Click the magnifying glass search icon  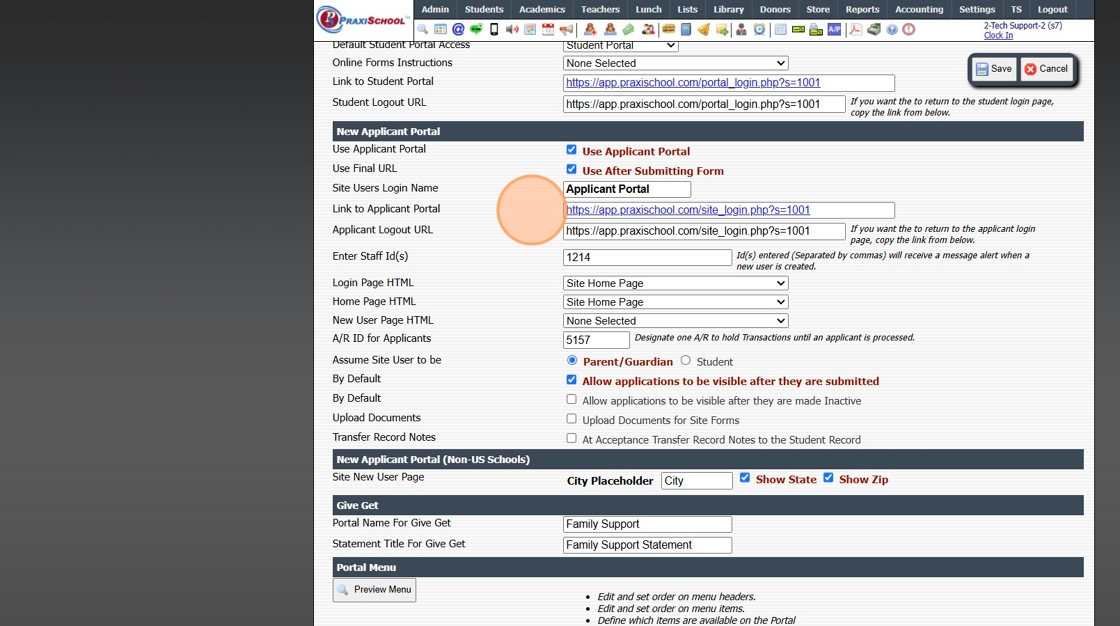pos(421,29)
